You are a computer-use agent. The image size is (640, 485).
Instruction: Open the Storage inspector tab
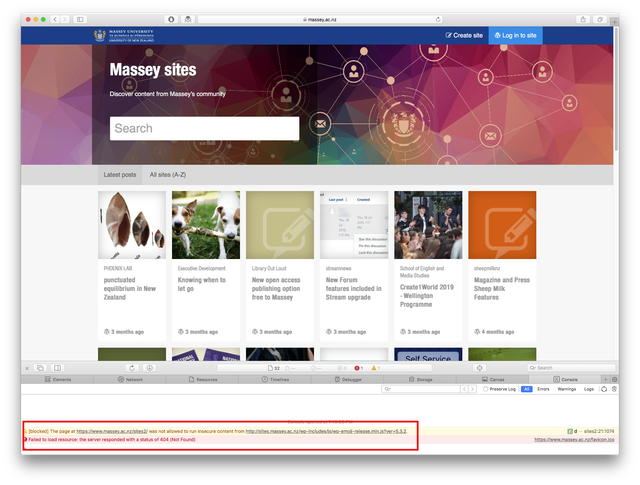(x=420, y=379)
